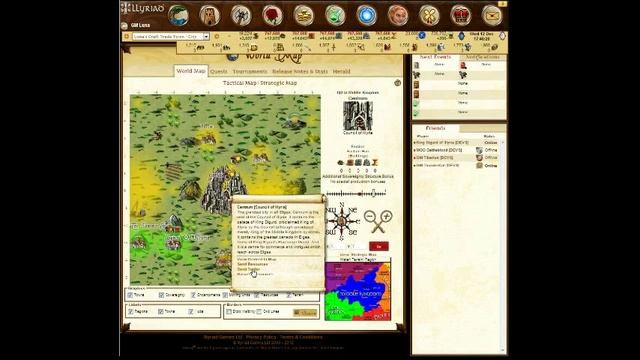The image size is (640, 360).
Task: Click the scroll icon in Next Events first row
Action: [x=417, y=65]
